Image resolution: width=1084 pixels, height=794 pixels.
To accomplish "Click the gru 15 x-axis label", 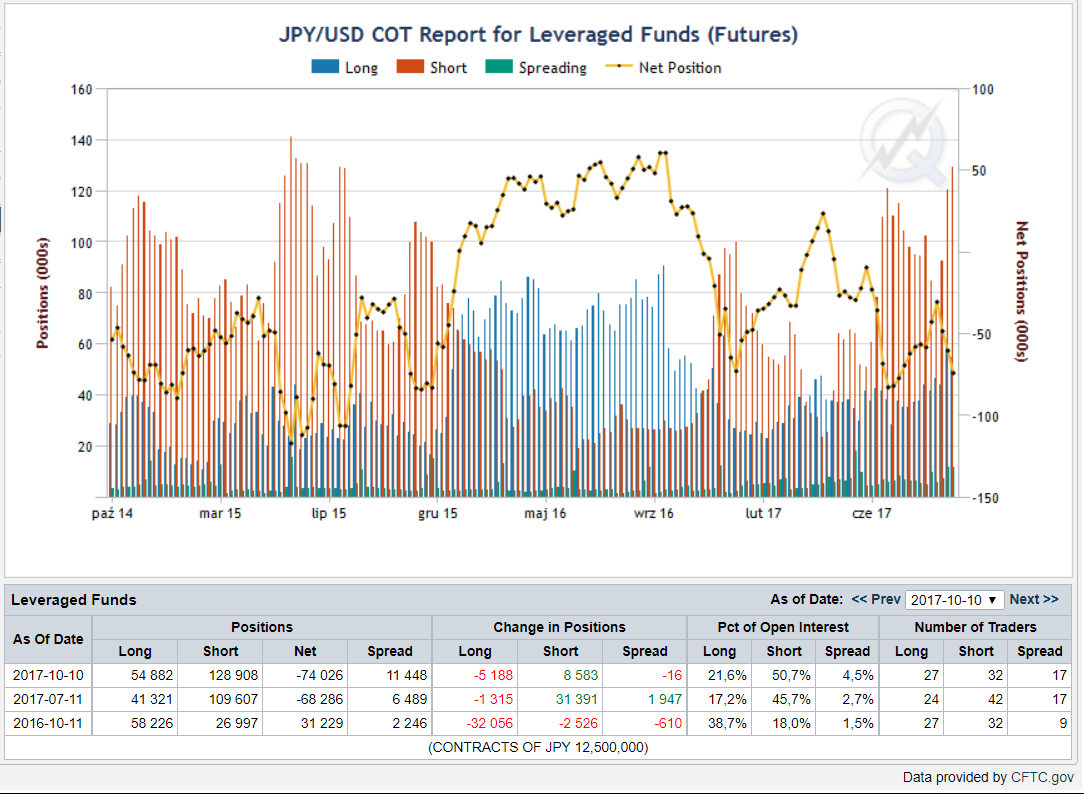I will [x=438, y=513].
